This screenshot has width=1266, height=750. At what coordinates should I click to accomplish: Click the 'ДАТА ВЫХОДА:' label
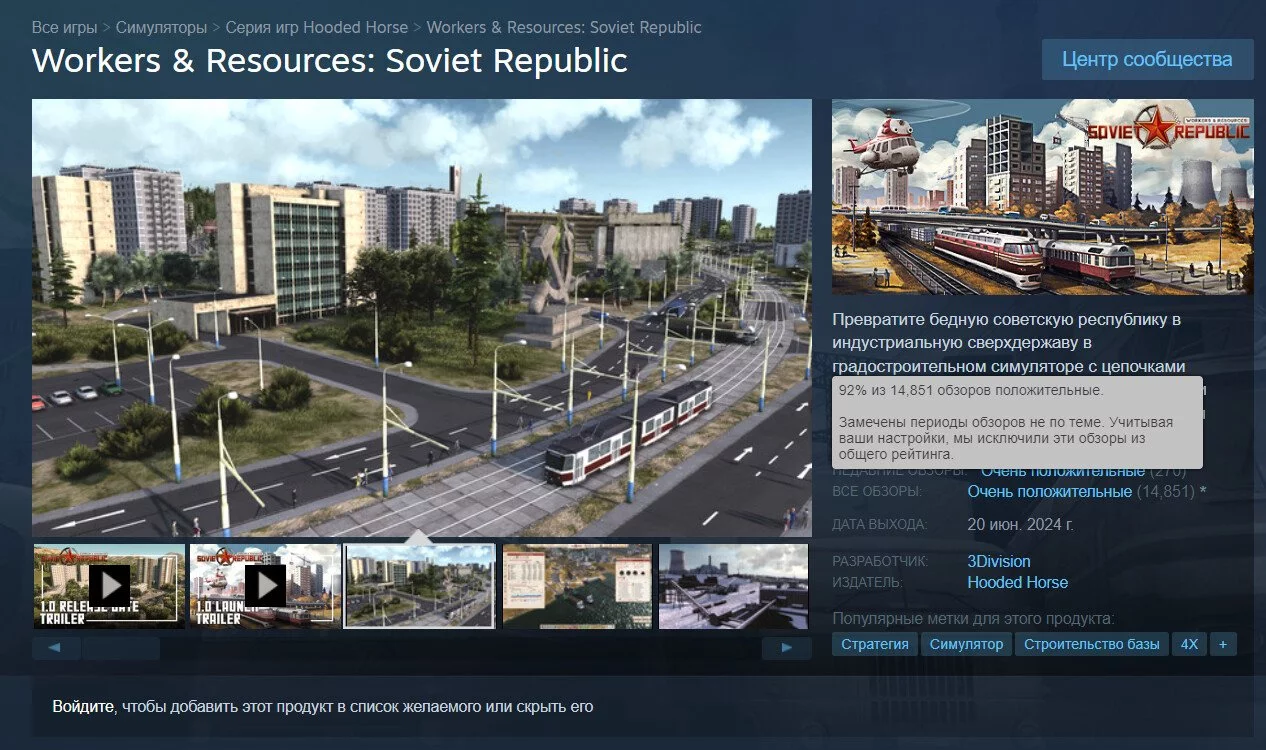coord(880,524)
